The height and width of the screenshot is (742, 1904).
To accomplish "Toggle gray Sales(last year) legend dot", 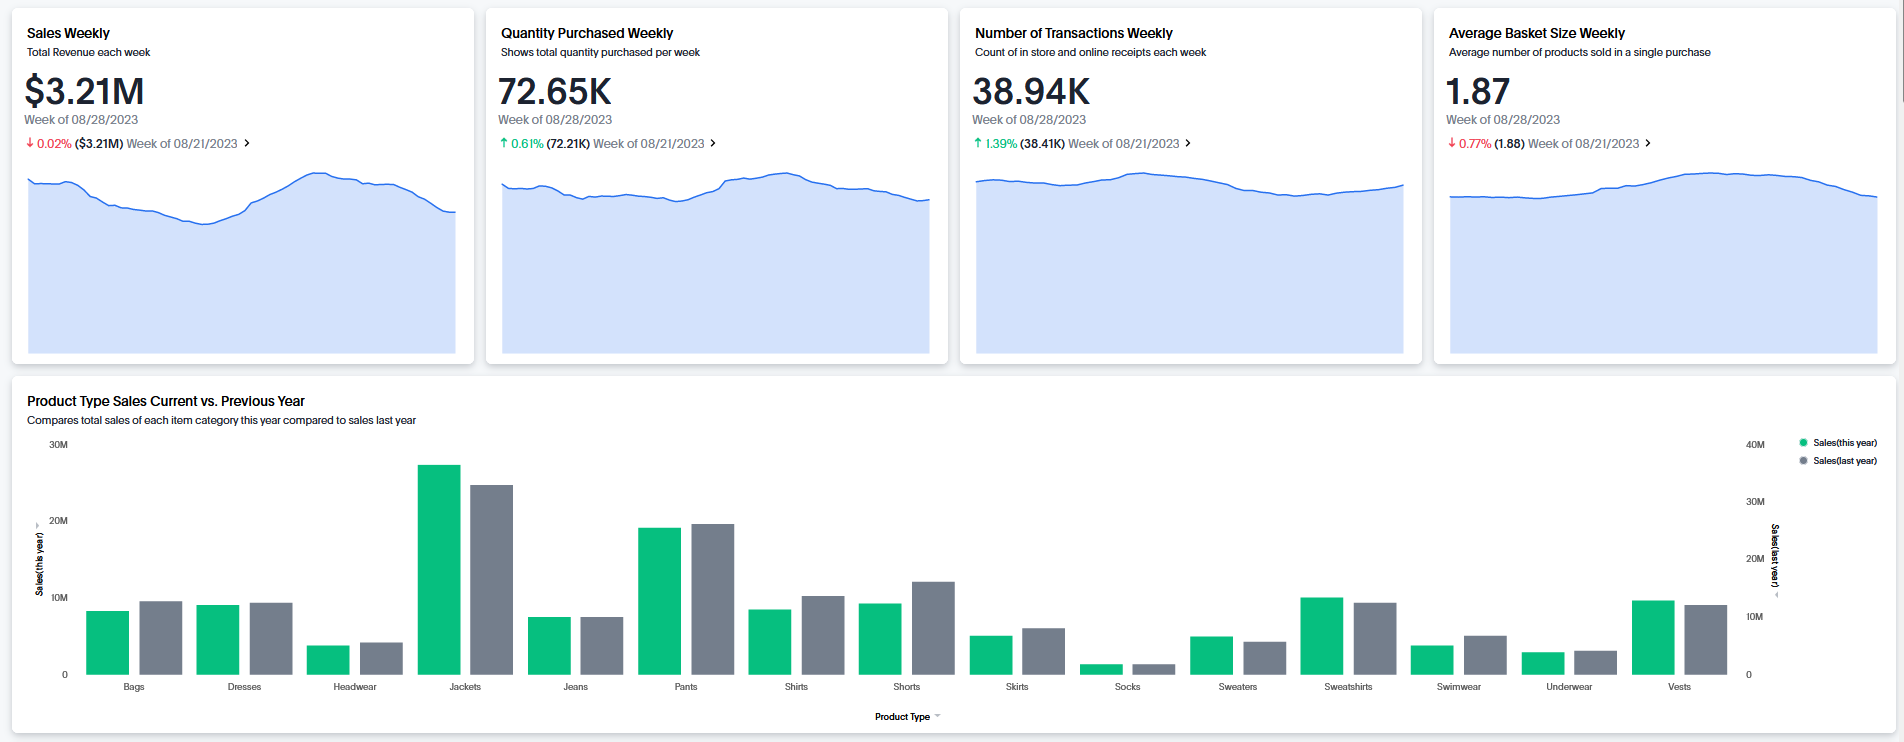I will (x=1803, y=461).
